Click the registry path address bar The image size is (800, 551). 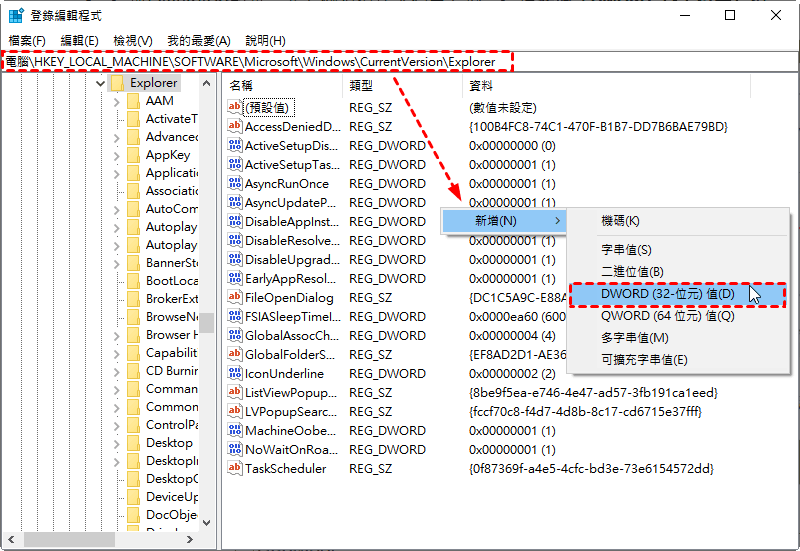[x=260, y=62]
